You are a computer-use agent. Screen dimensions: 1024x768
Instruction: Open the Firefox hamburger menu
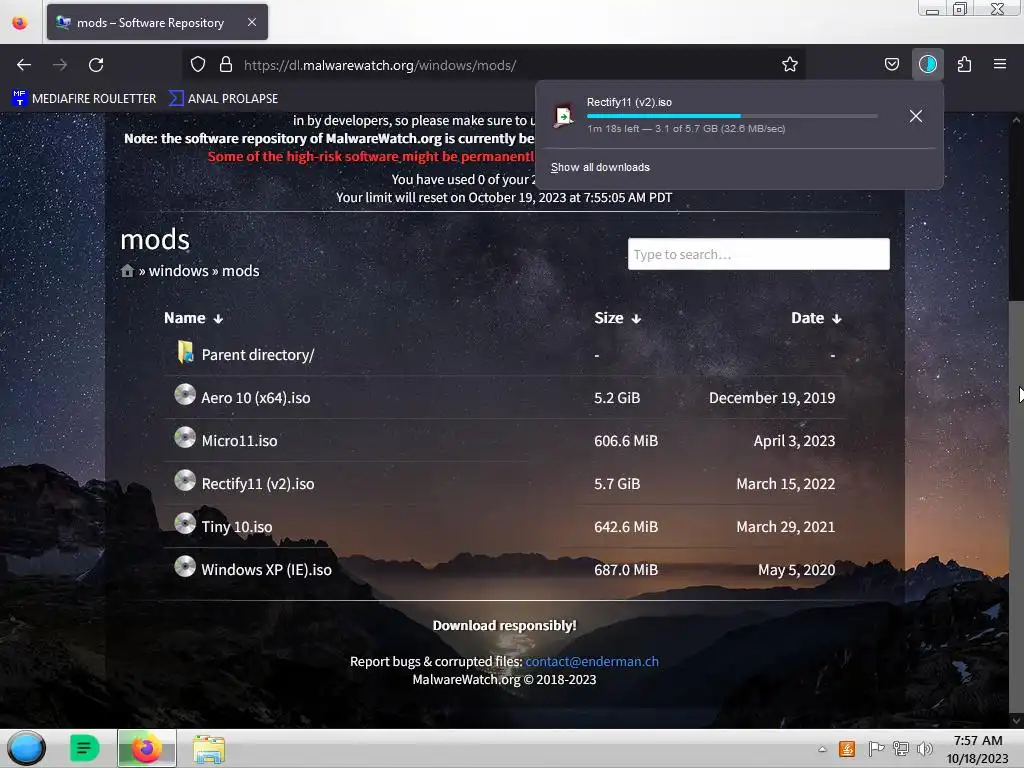tap(999, 64)
